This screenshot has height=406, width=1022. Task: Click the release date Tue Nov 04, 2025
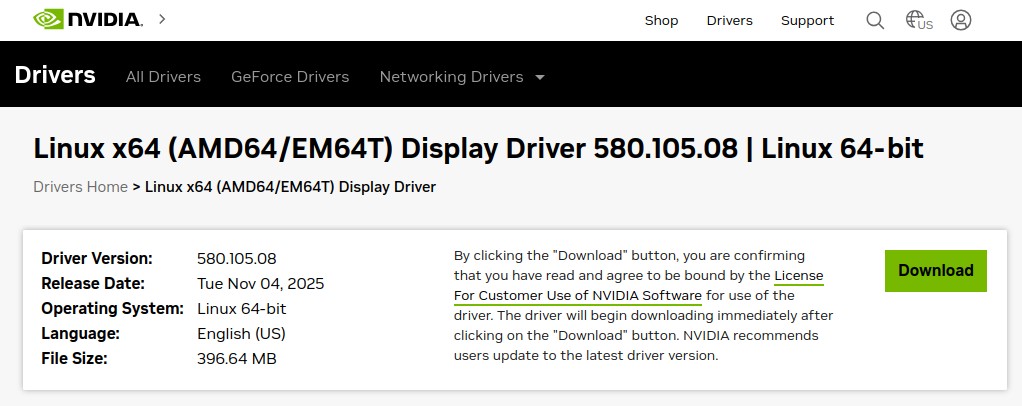[x=260, y=283]
